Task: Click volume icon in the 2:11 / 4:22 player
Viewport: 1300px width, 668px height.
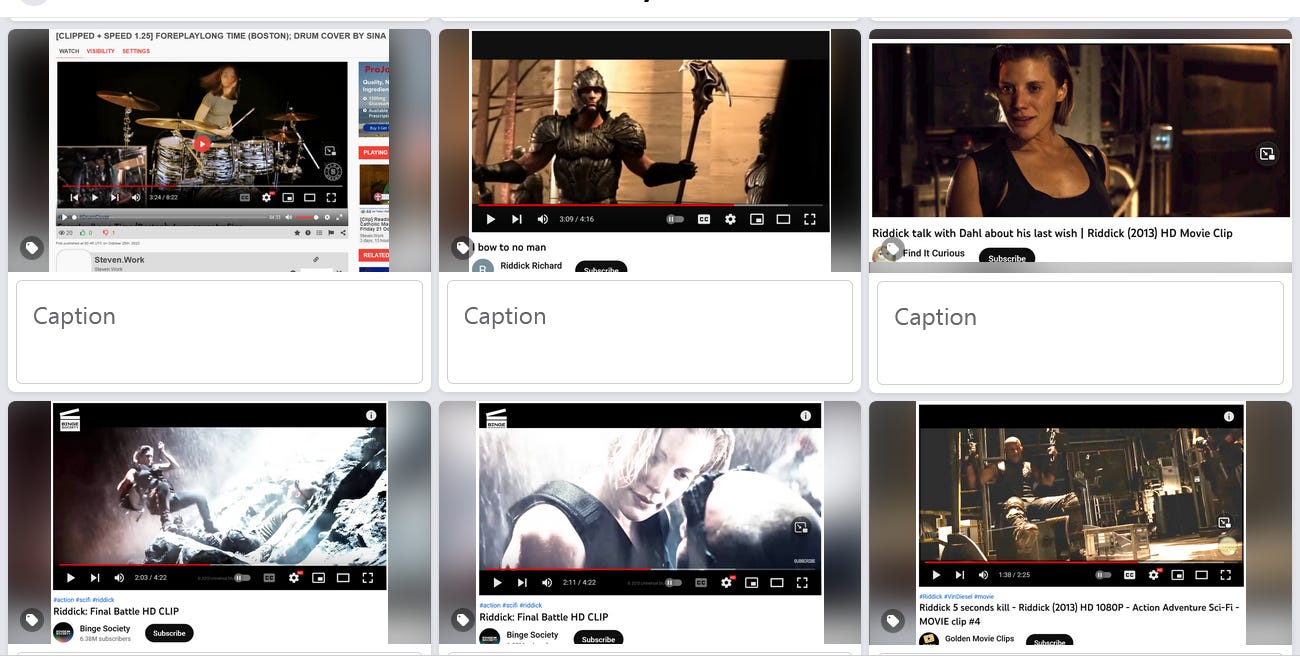Action: pyautogui.click(x=547, y=582)
